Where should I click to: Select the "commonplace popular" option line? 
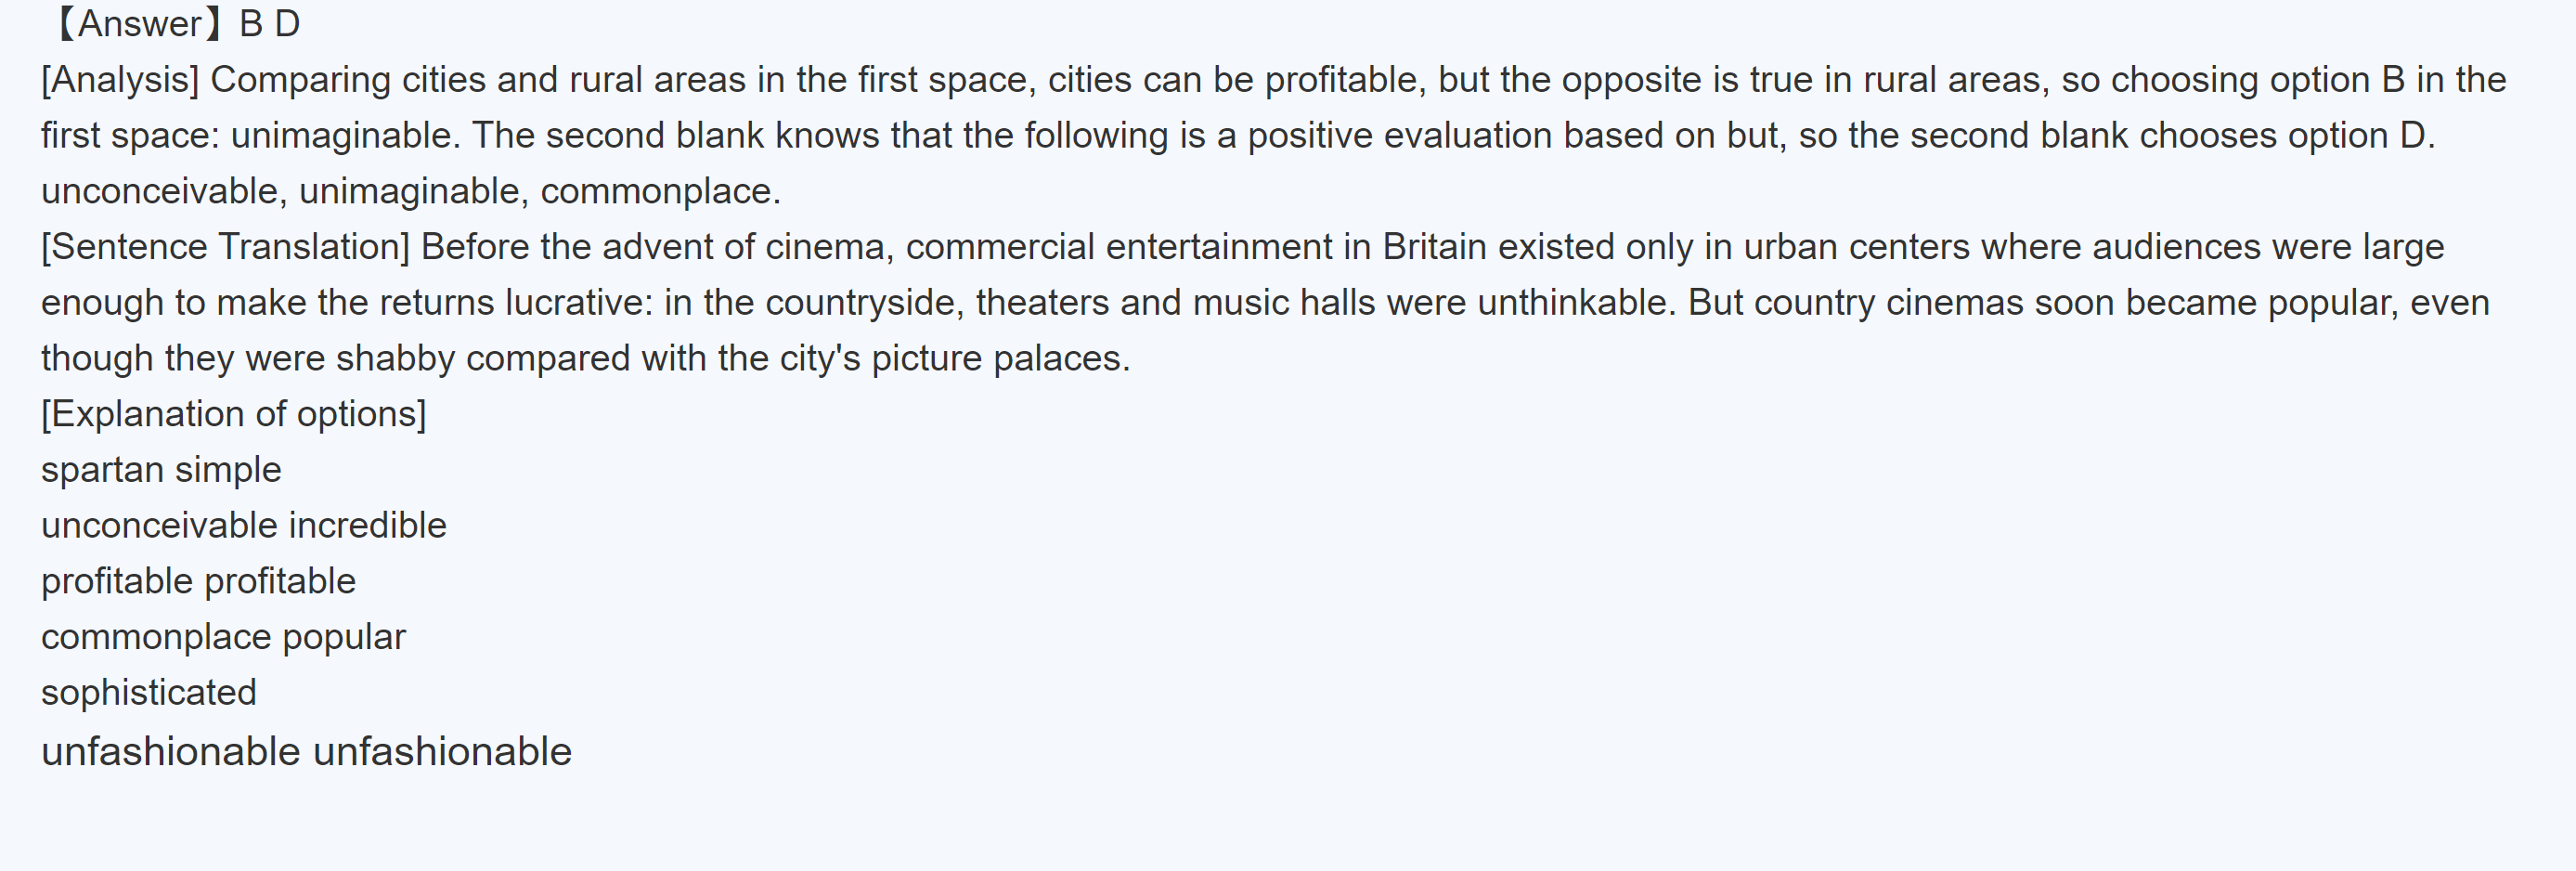223,637
